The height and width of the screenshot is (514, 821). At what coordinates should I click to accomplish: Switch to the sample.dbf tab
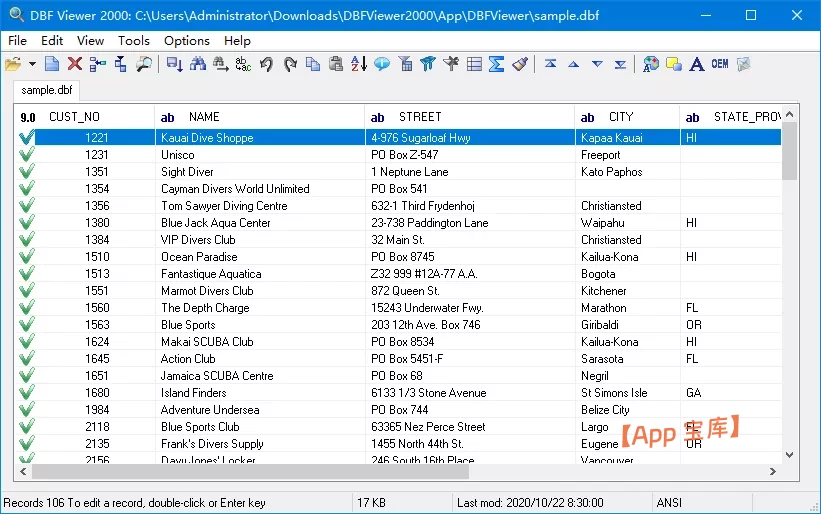pos(47,90)
